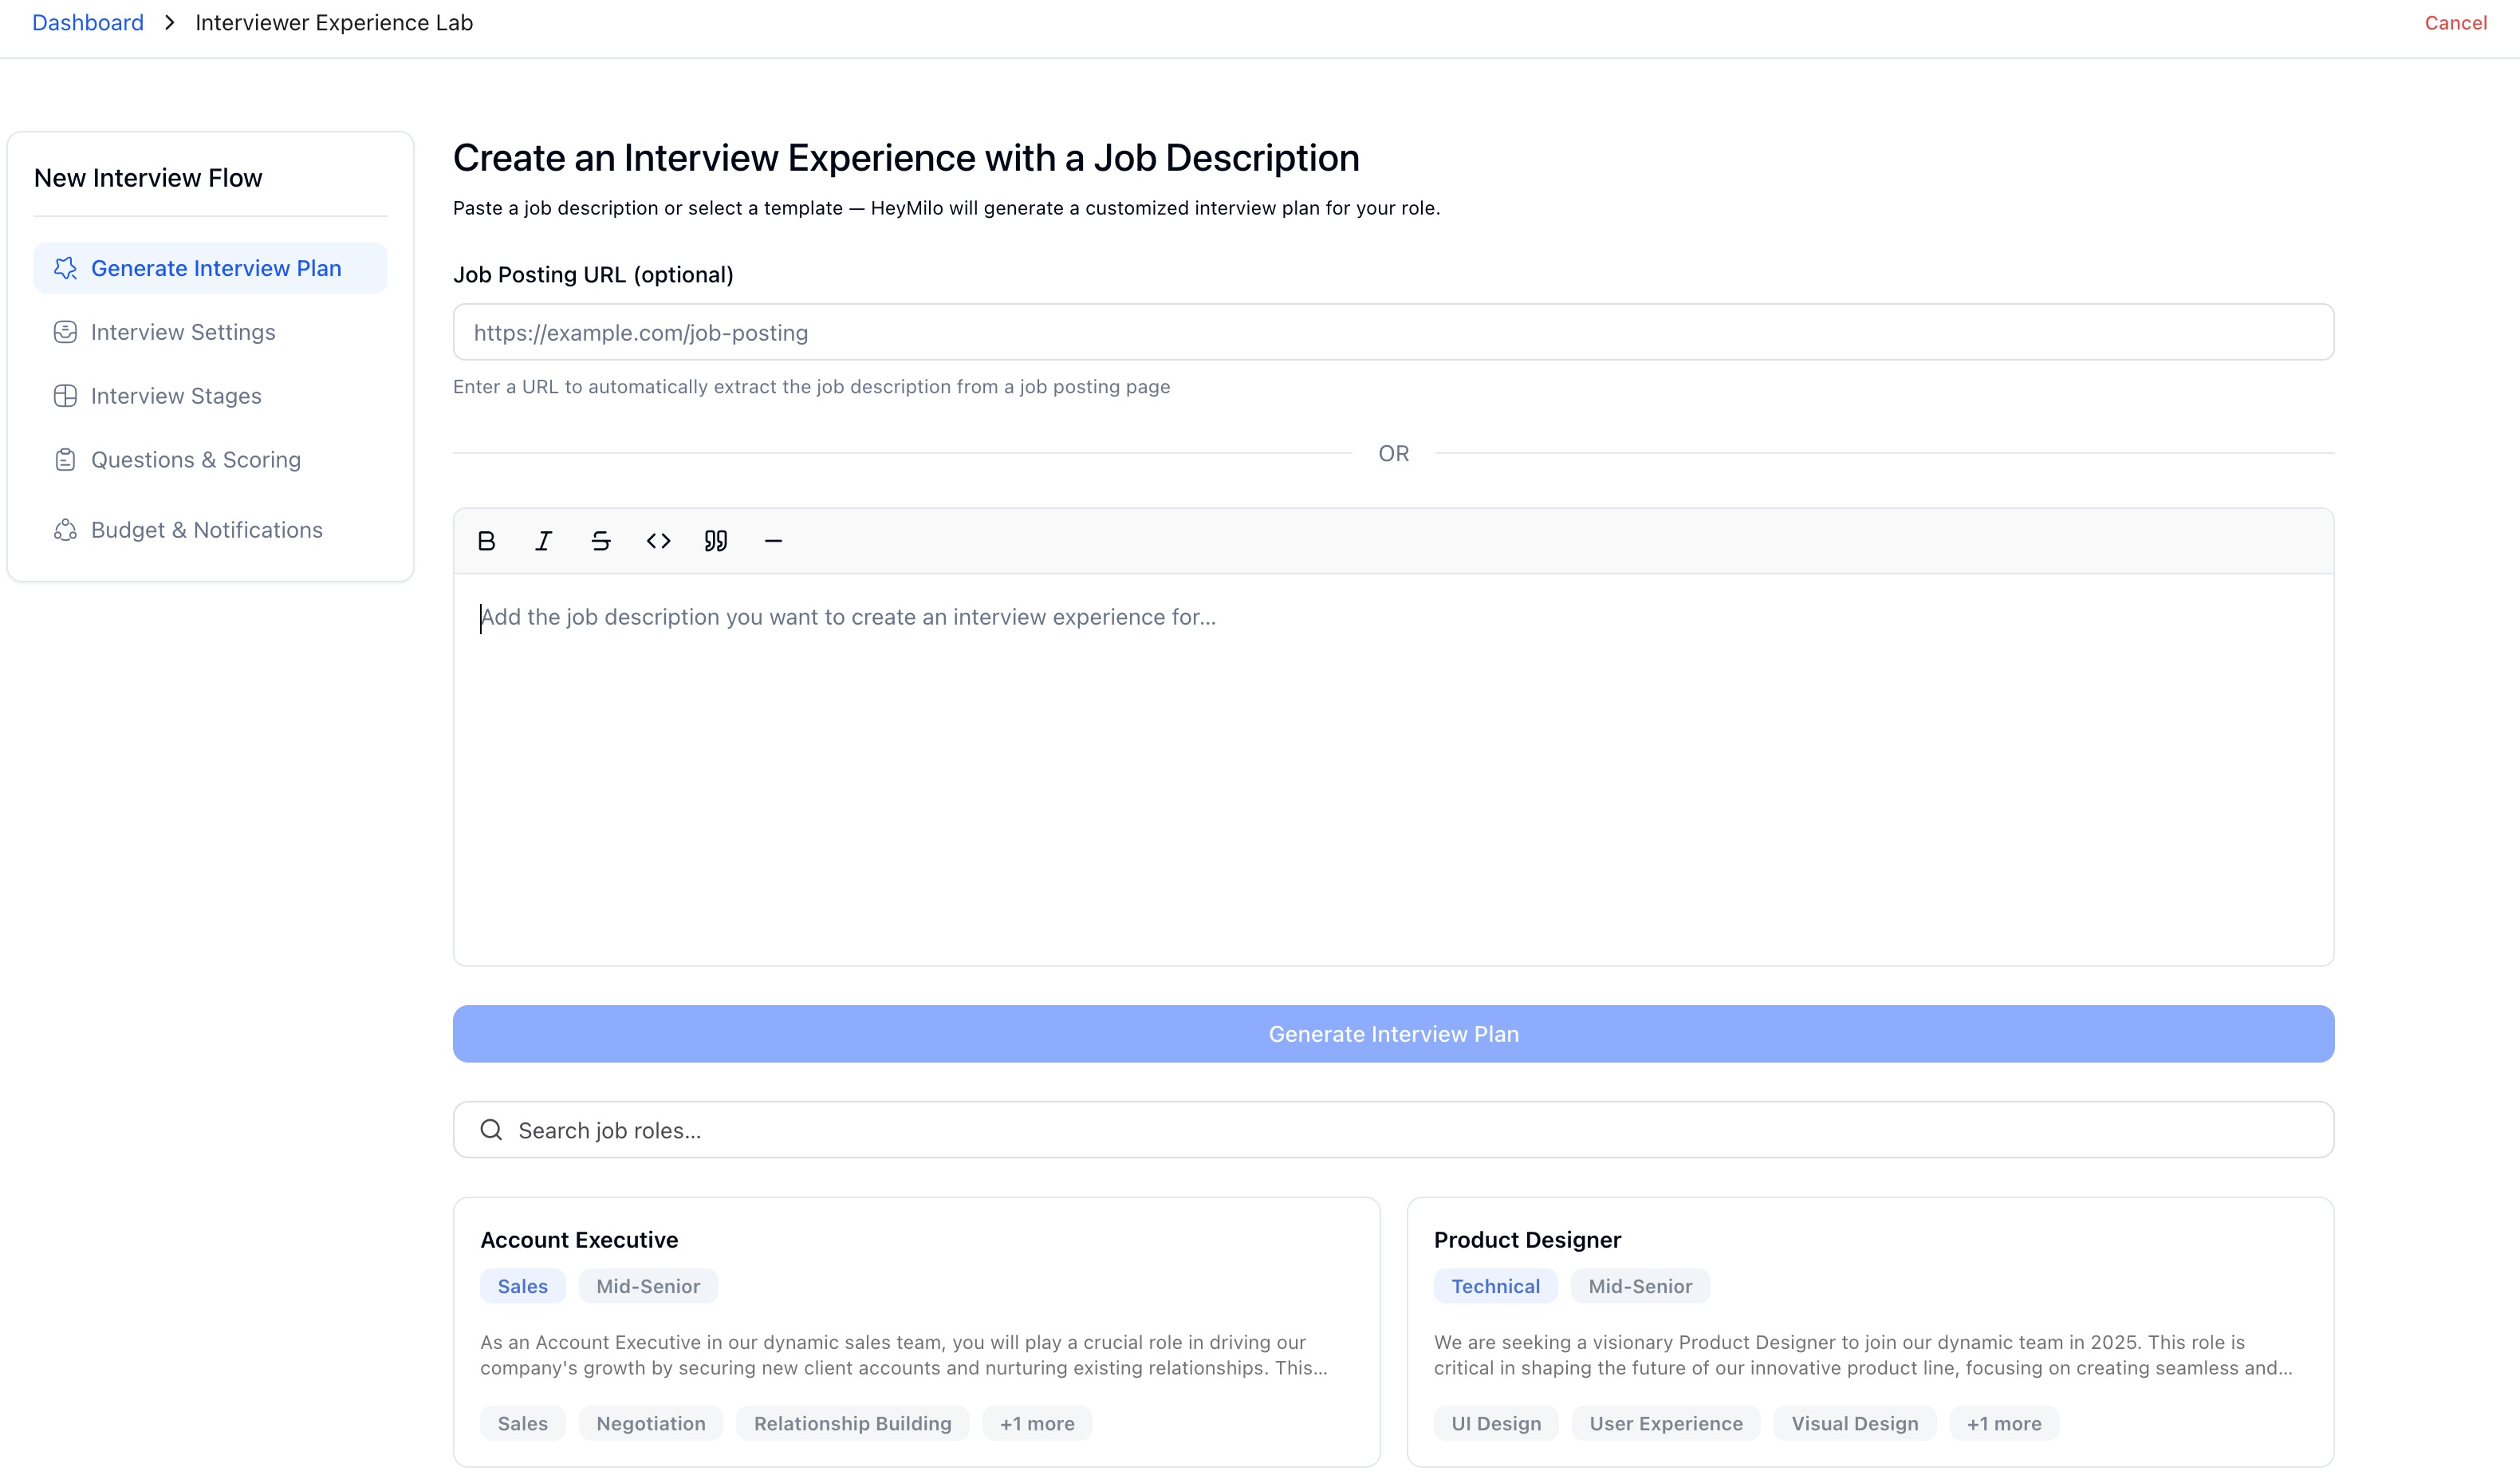Toggle strikethrough formatting in the editor
The width and height of the screenshot is (2520, 1479).
coord(600,541)
